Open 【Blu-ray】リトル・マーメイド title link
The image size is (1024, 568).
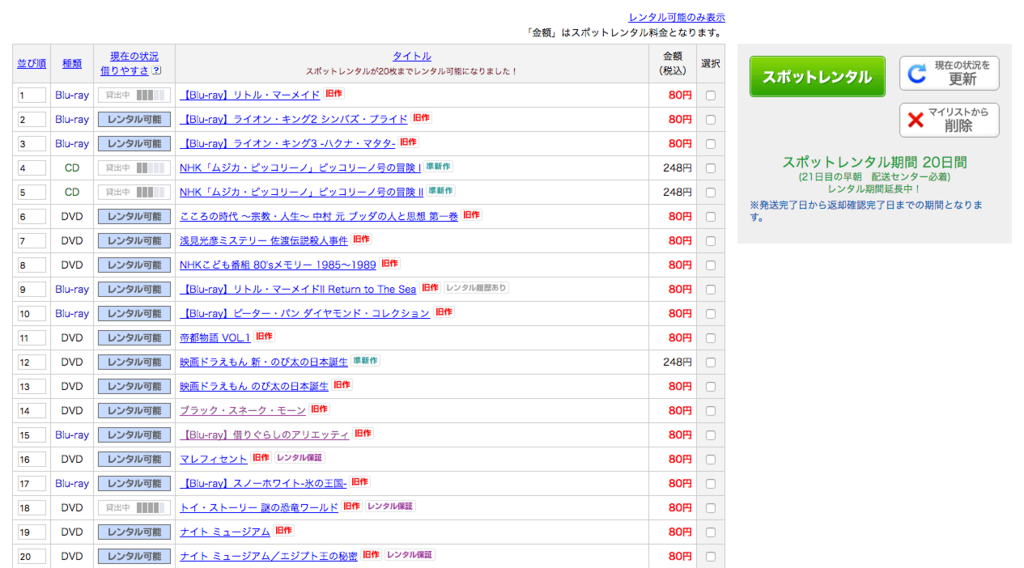249,95
